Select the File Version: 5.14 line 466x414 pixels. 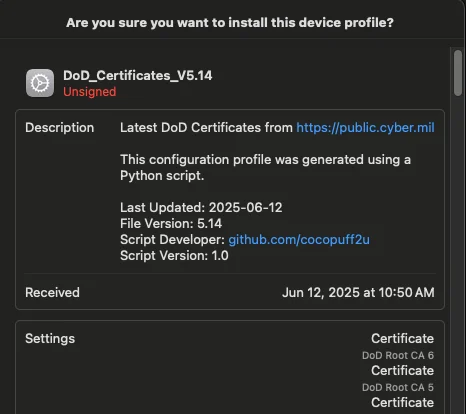coord(171,224)
